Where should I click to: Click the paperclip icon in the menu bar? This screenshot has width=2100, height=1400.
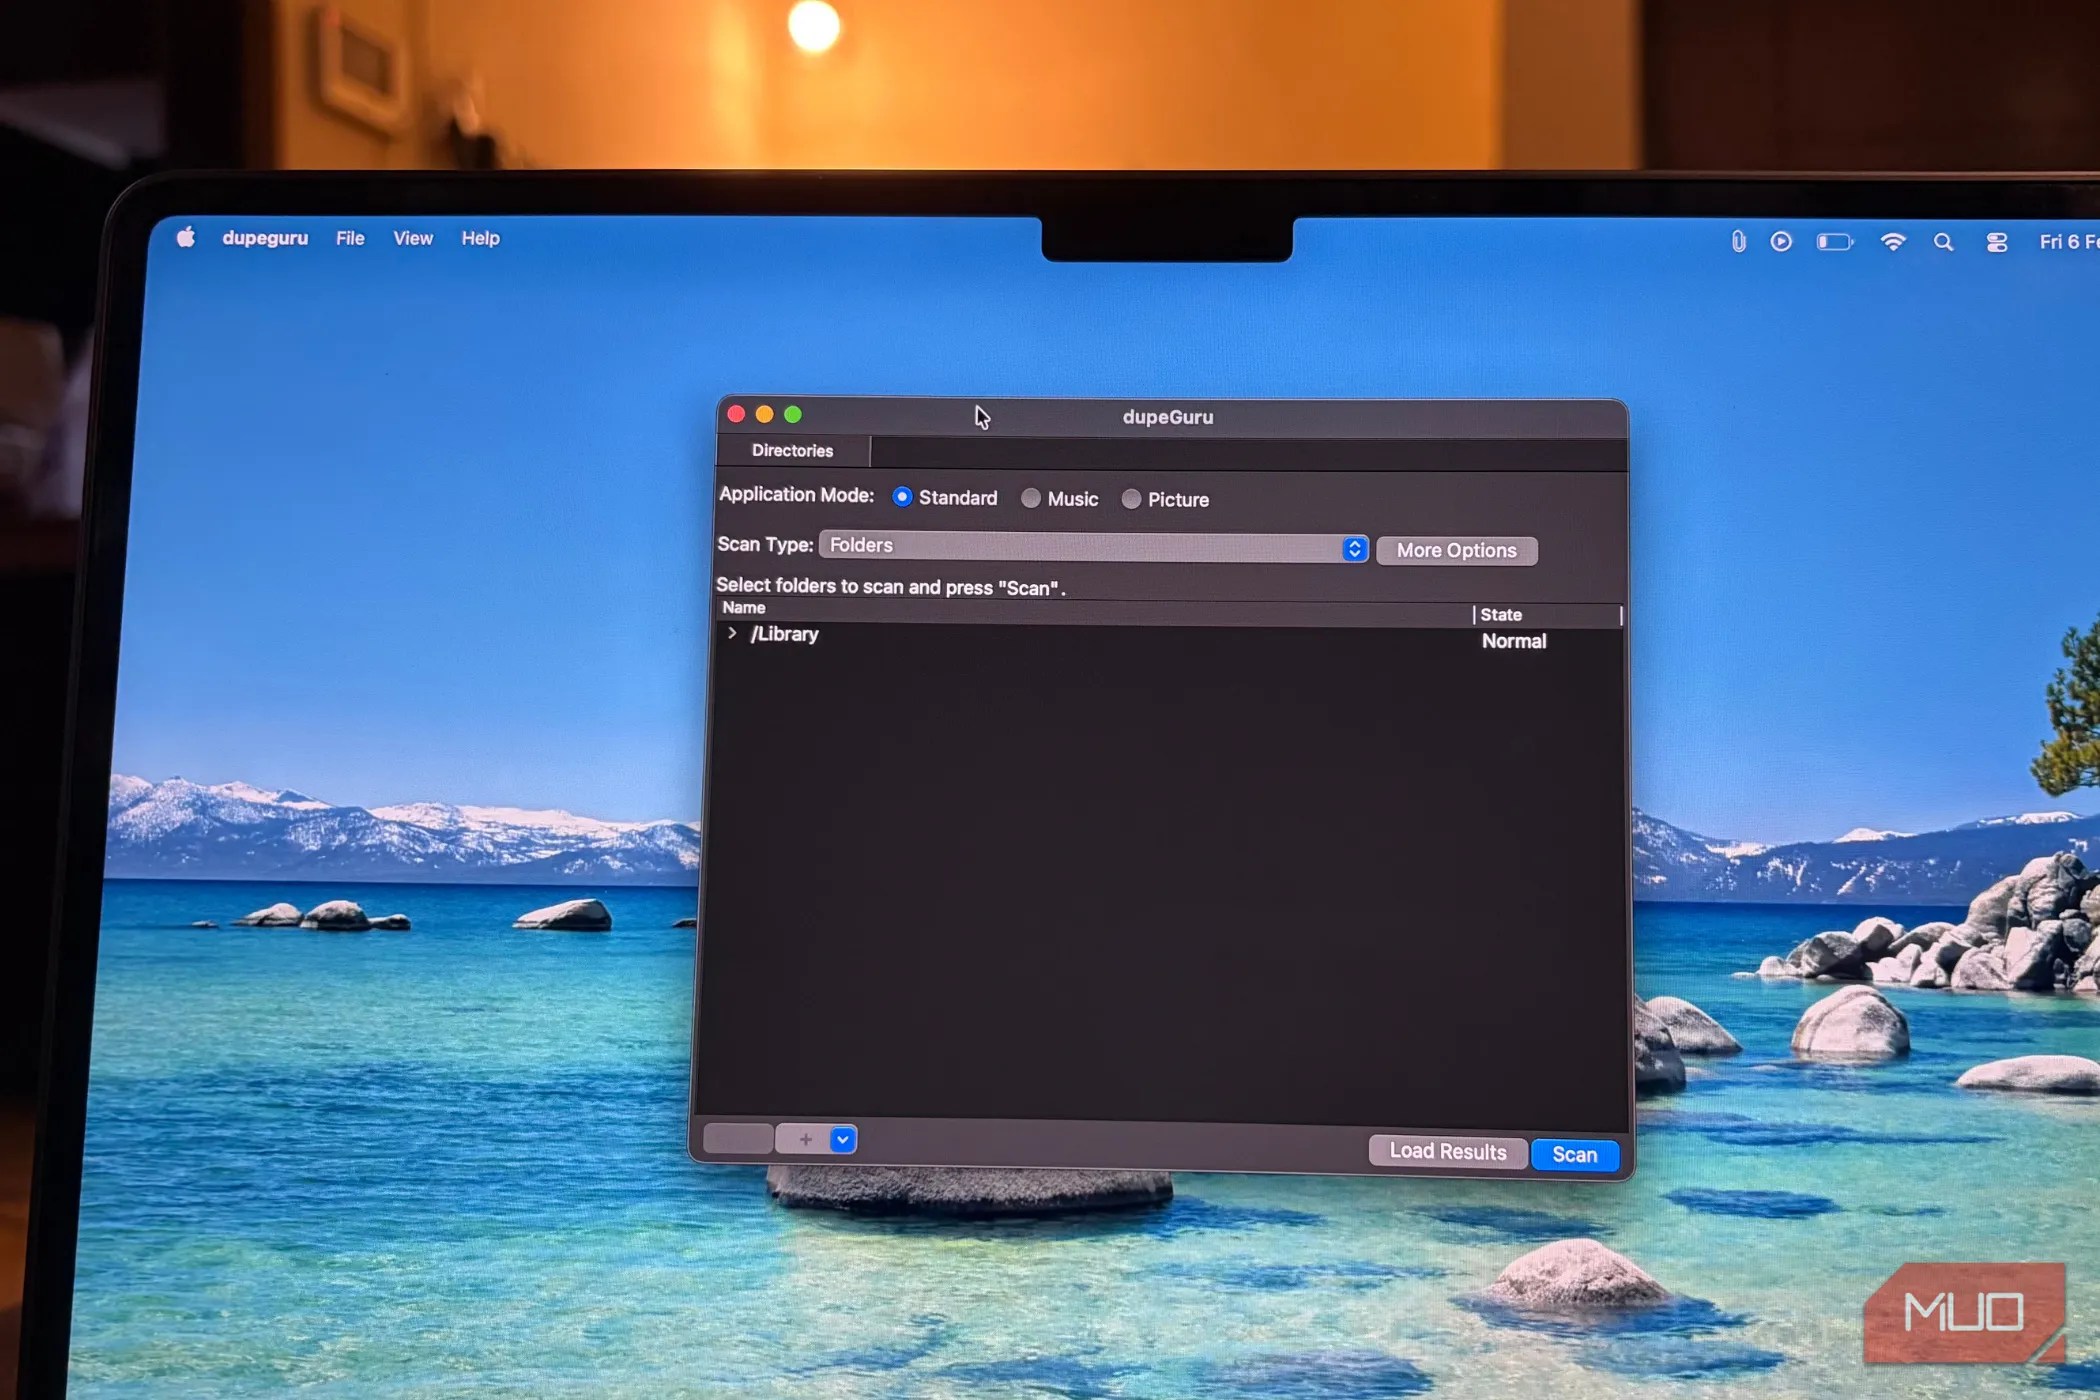tap(1737, 241)
